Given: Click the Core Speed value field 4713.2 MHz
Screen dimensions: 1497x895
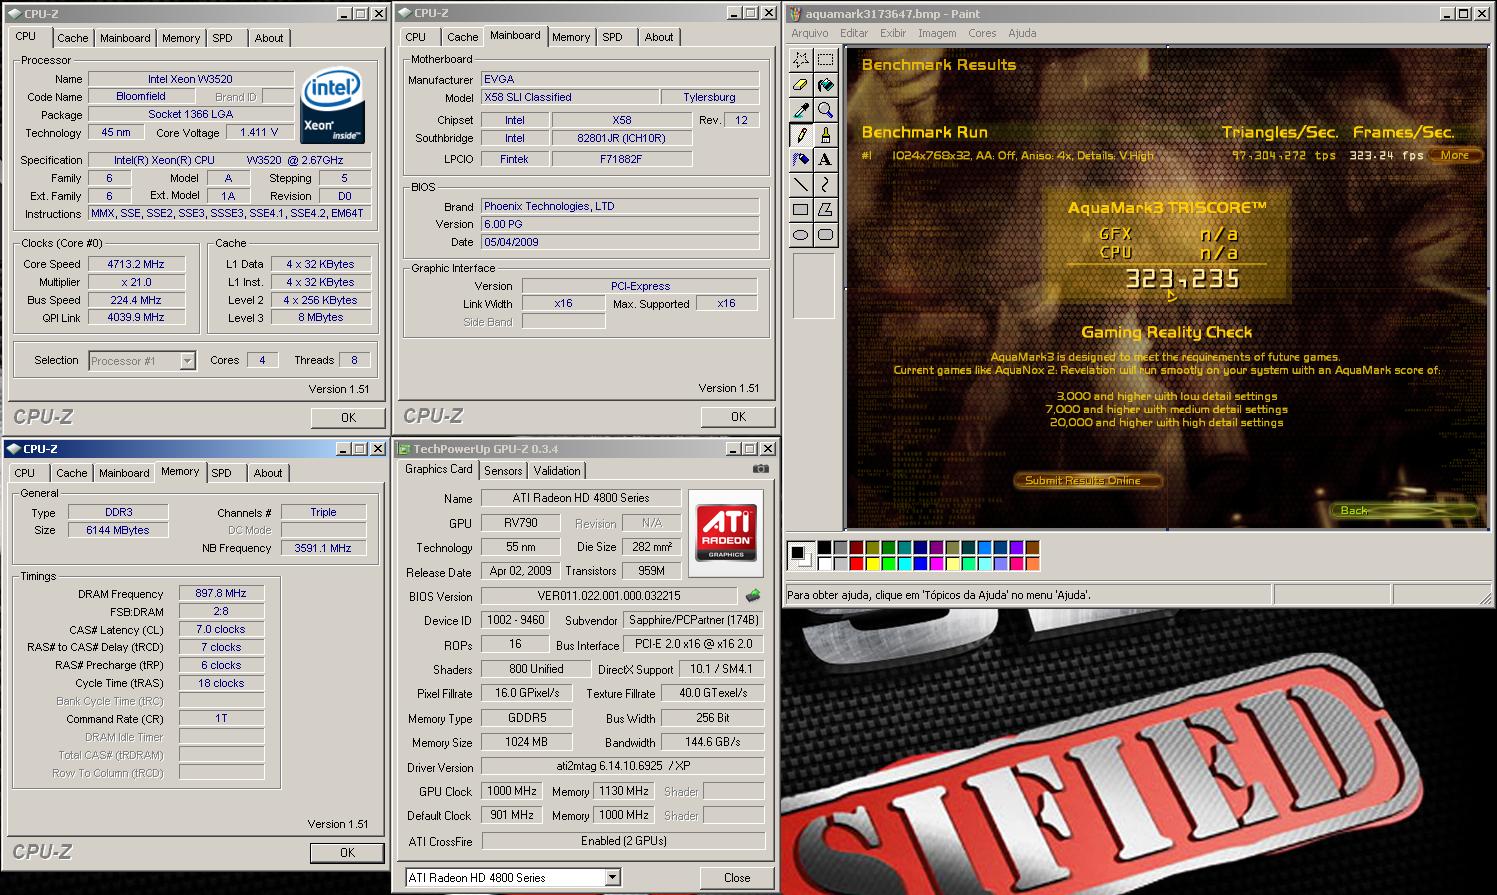Looking at the screenshot, I should (x=136, y=264).
